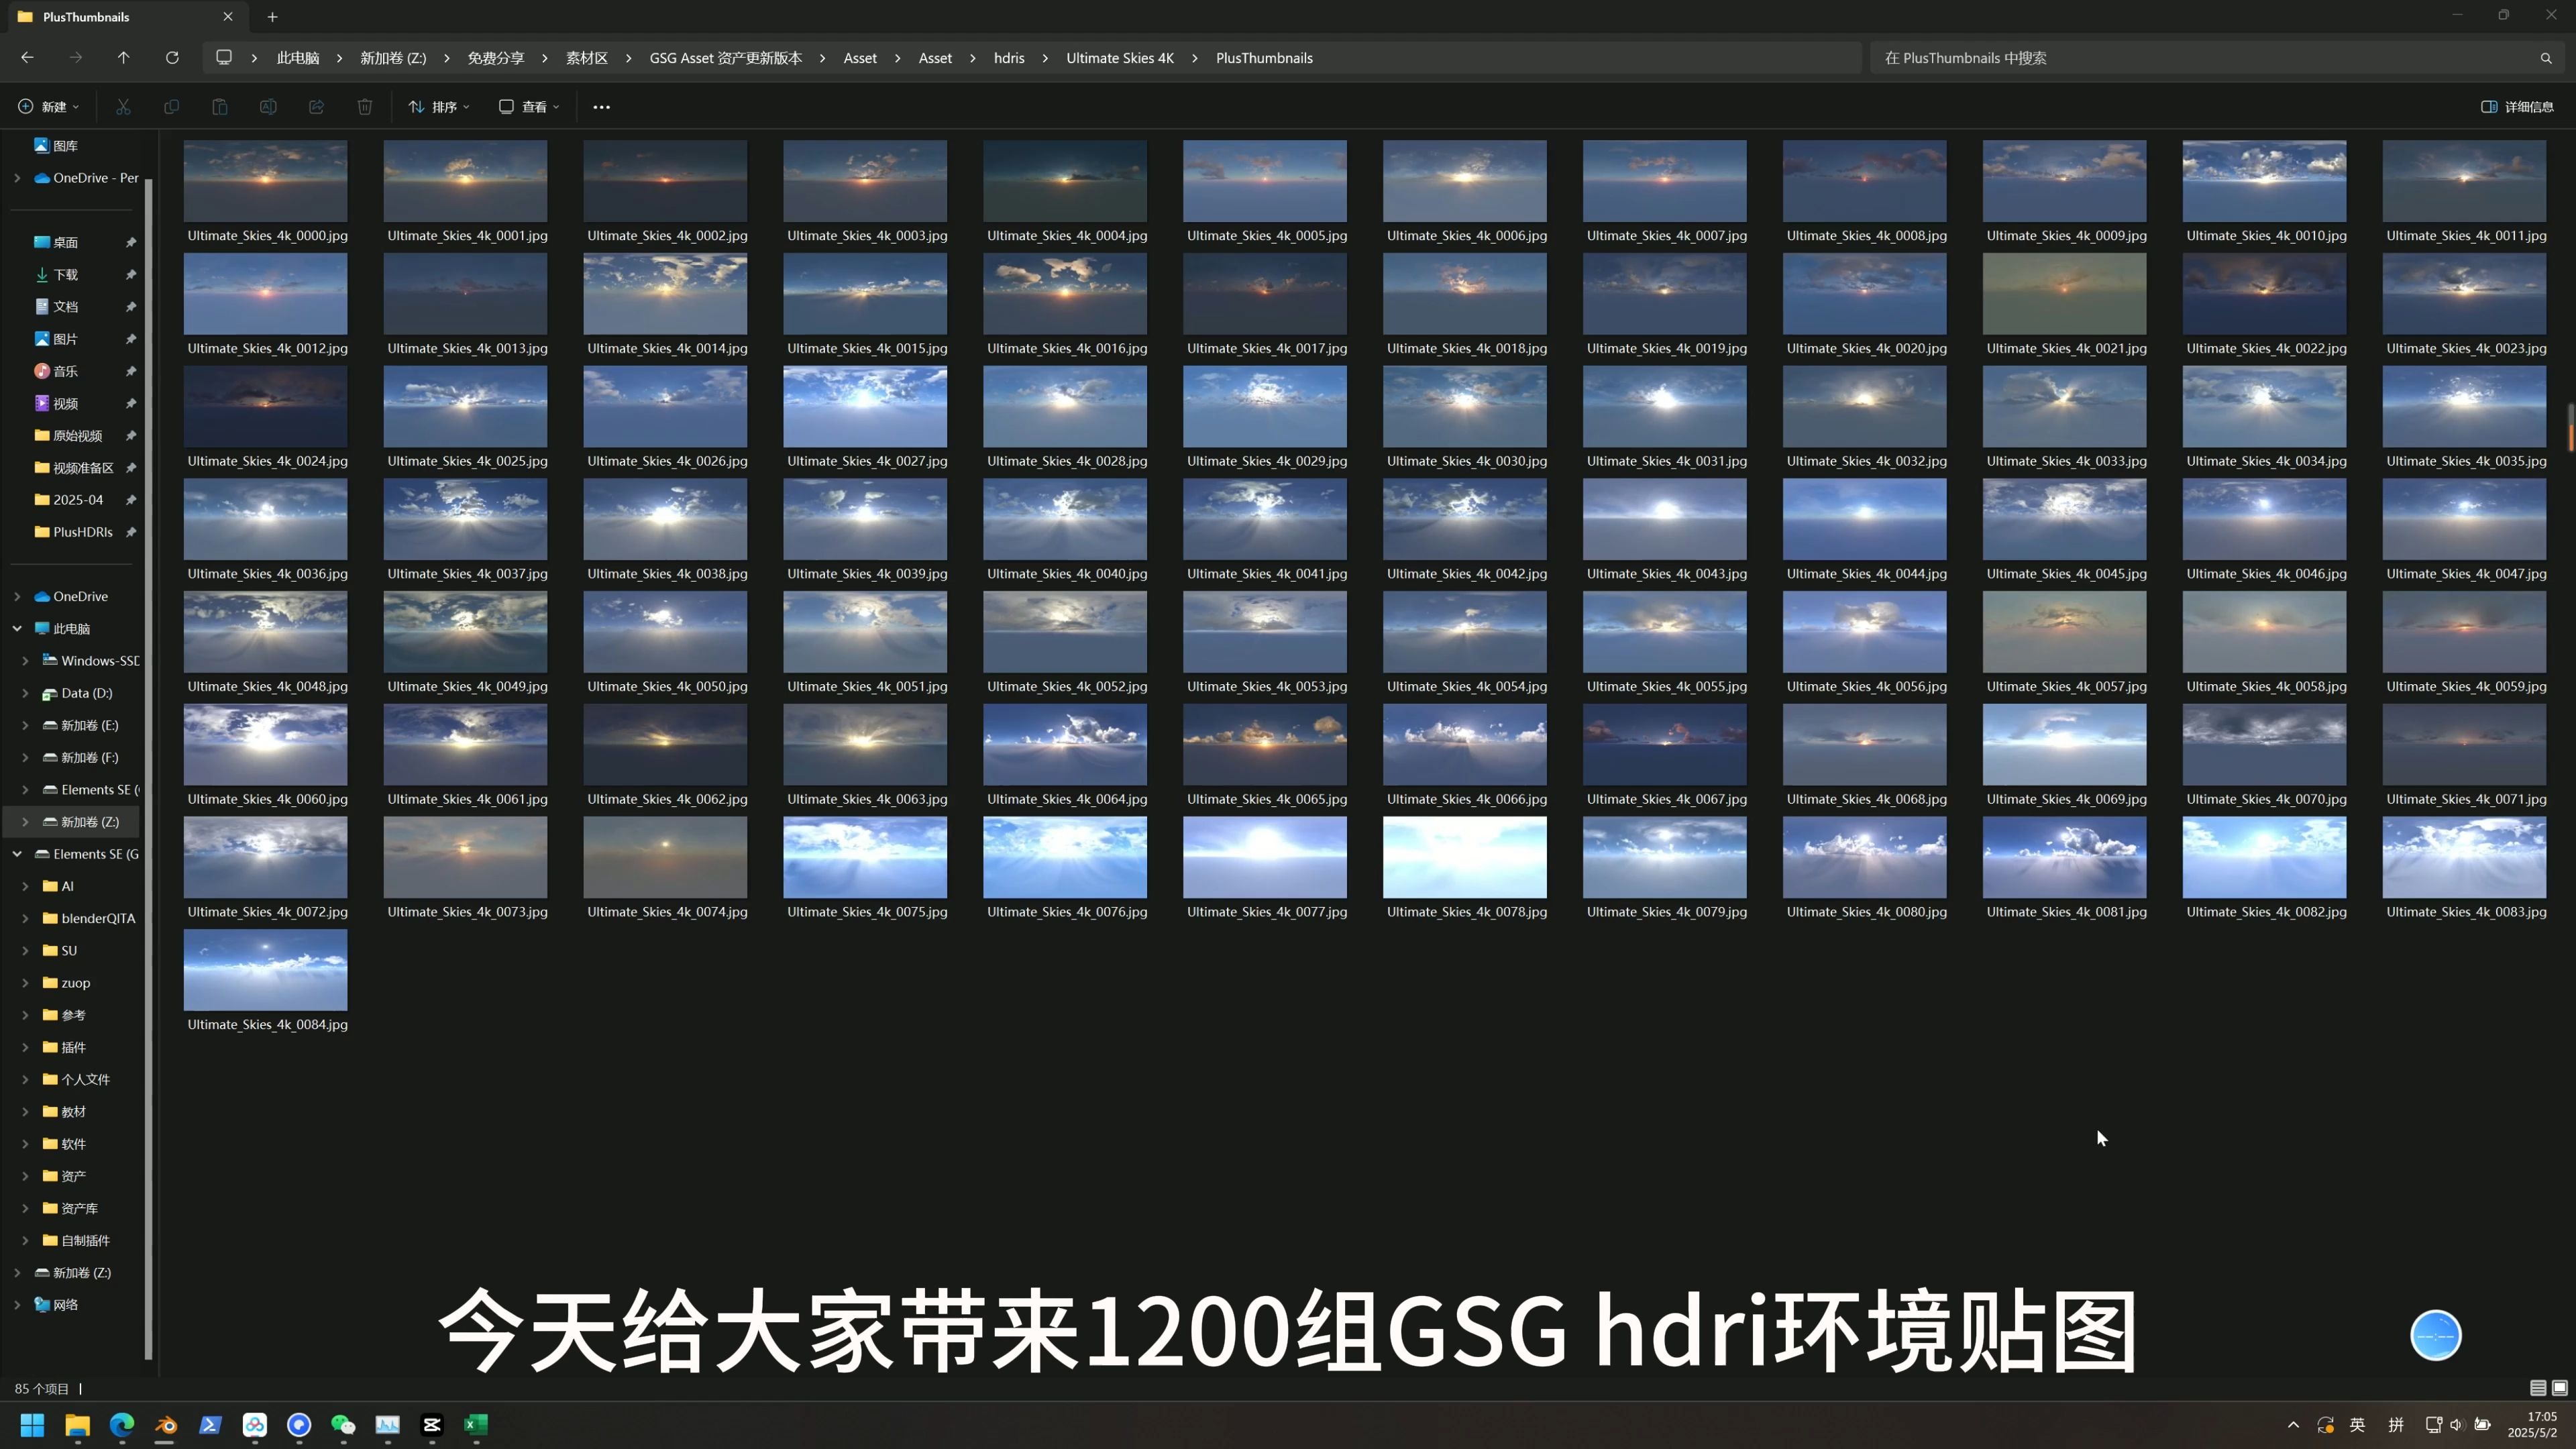Open CapCut from the taskbar
The image size is (2576, 1449).
tap(432, 1425)
